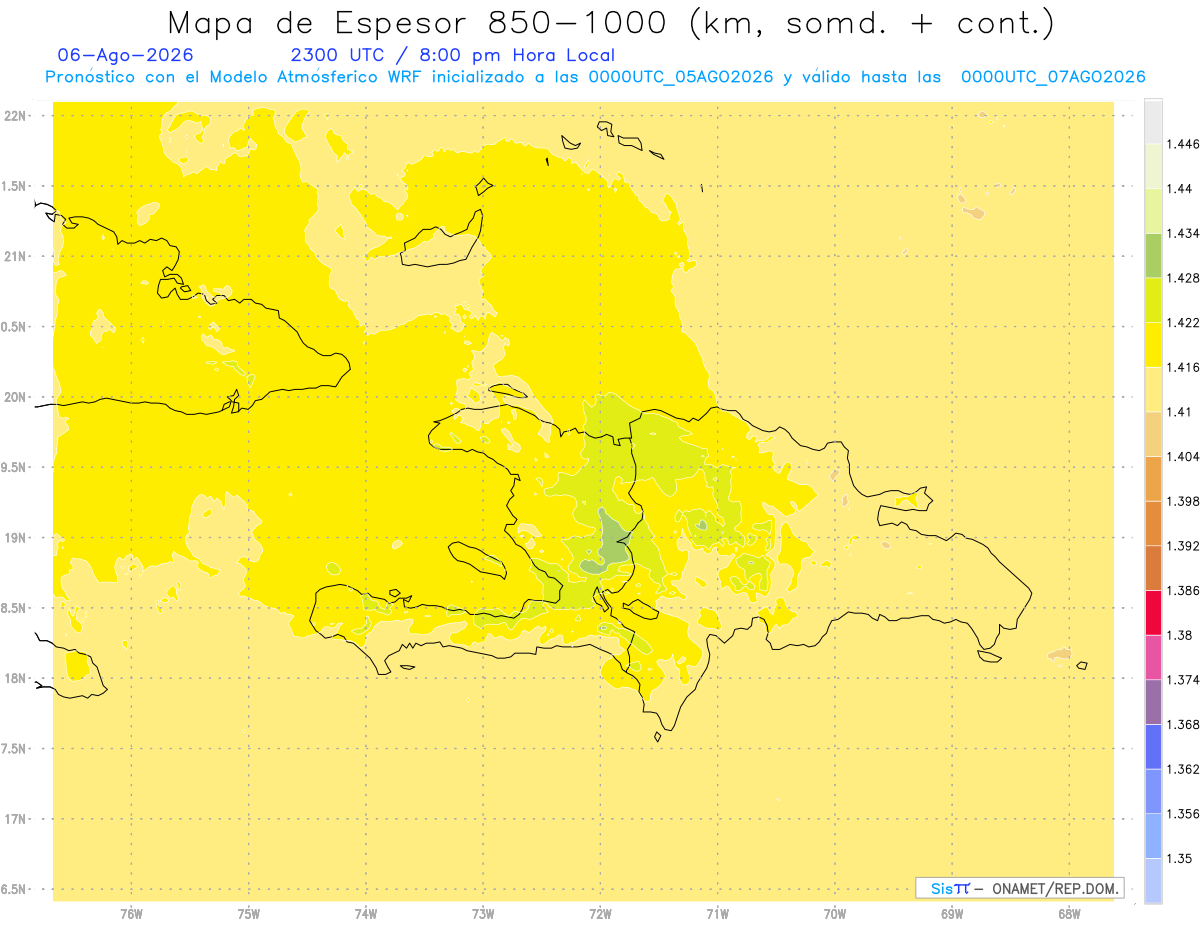The width and height of the screenshot is (1200, 927).
Task: Click legend value '1.356'
Action: (1183, 814)
